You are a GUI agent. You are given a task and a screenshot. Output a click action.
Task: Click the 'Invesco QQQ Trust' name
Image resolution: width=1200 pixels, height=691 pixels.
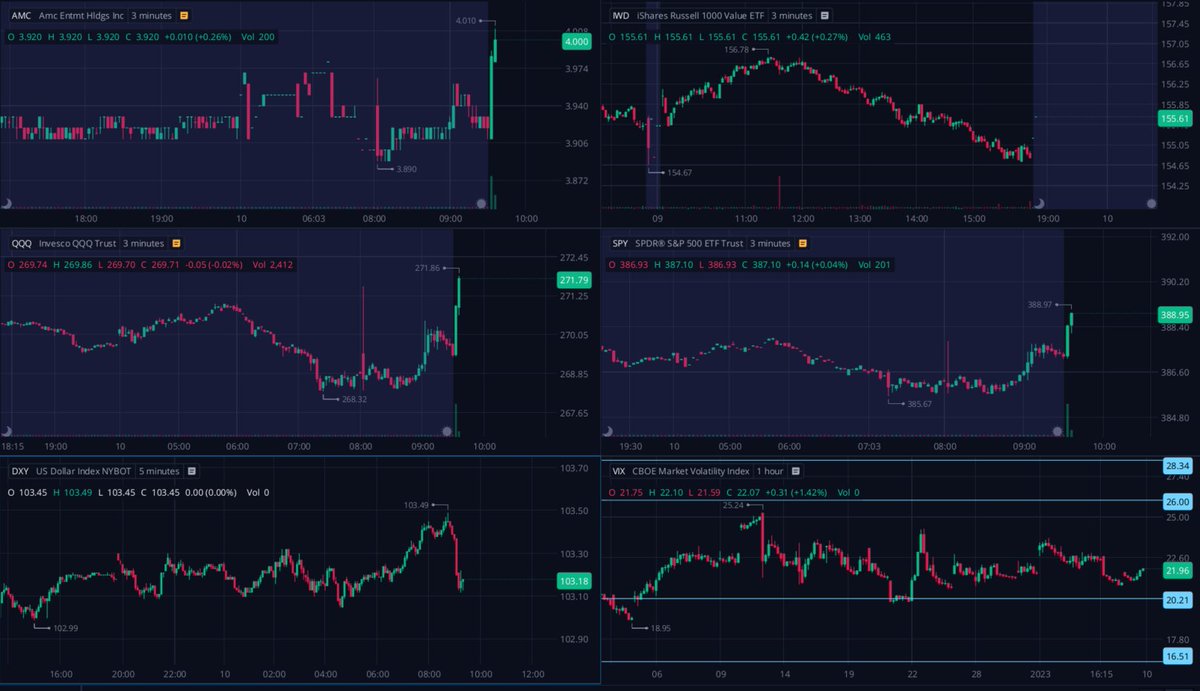pyautogui.click(x=77, y=242)
